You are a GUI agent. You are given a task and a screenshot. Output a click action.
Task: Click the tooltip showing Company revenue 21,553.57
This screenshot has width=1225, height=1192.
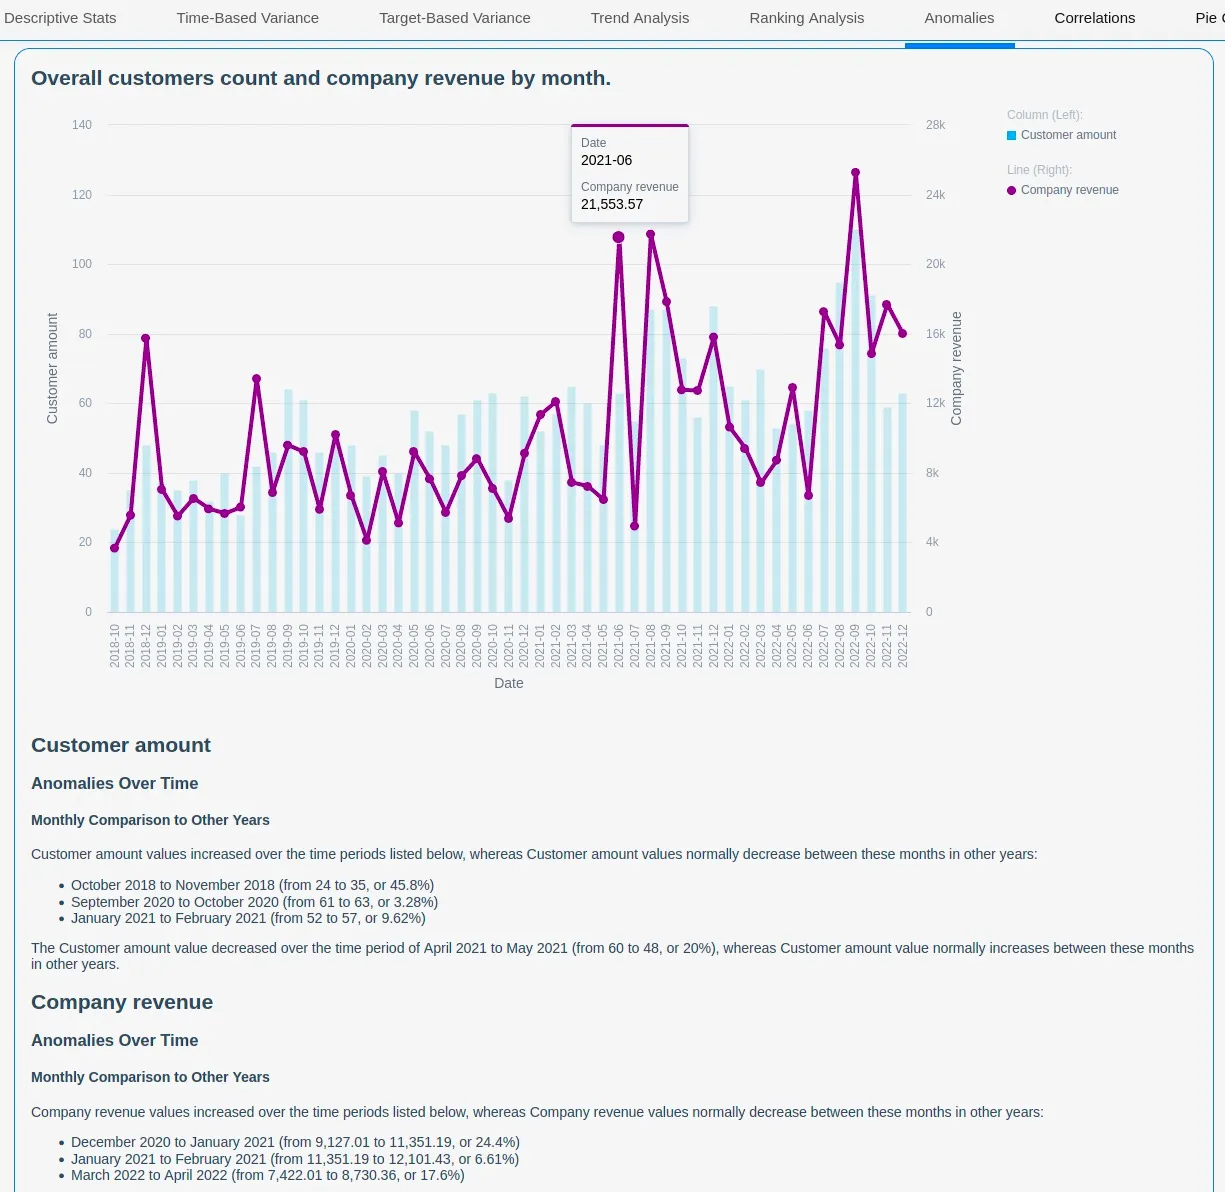[629, 172]
